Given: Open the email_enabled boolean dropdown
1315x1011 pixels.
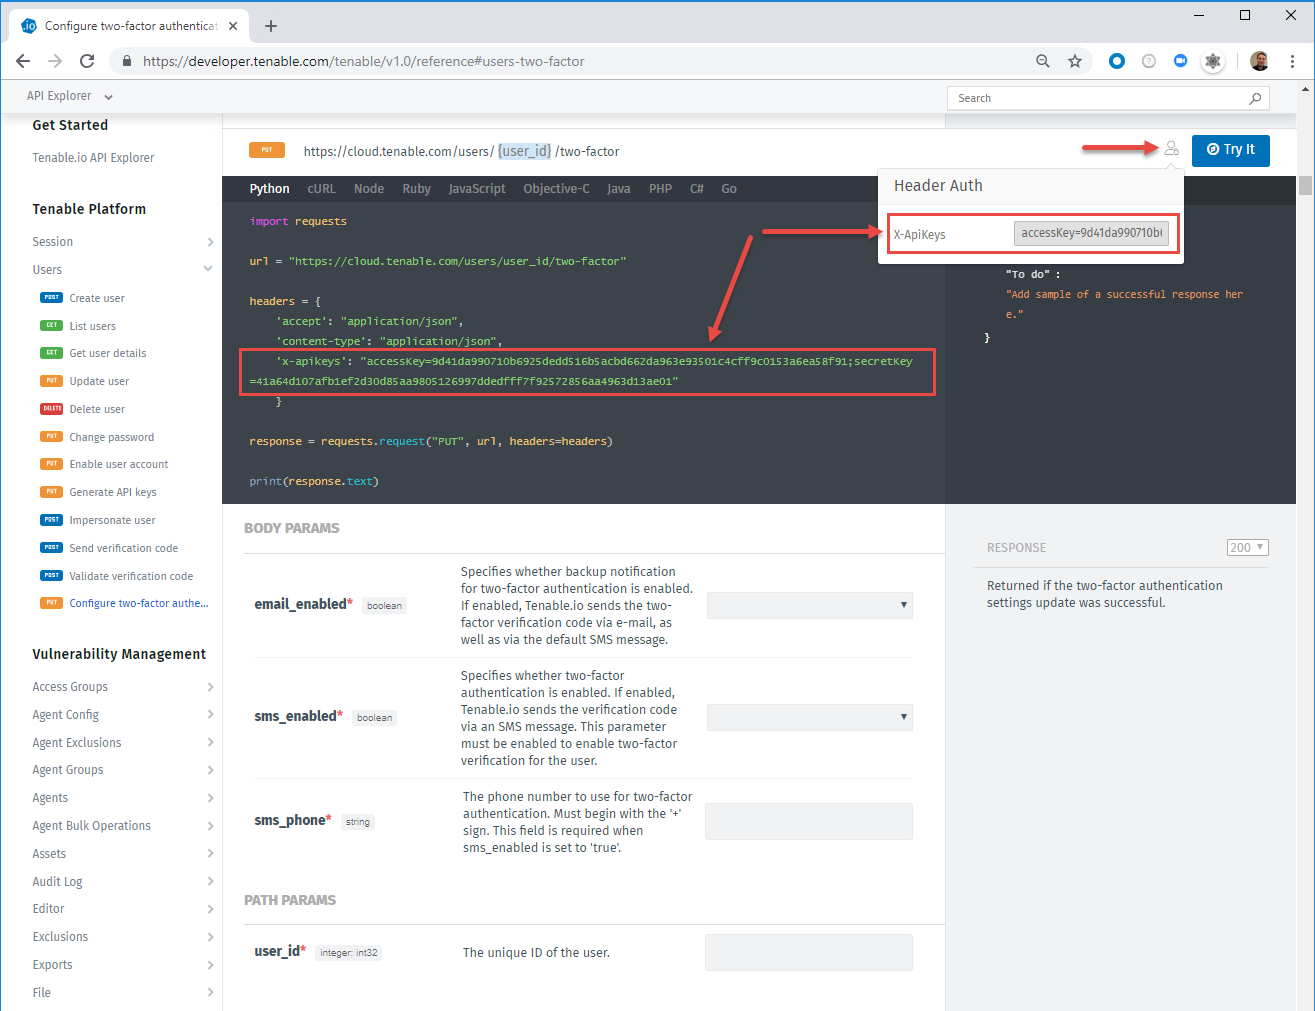Looking at the screenshot, I should click(x=809, y=605).
